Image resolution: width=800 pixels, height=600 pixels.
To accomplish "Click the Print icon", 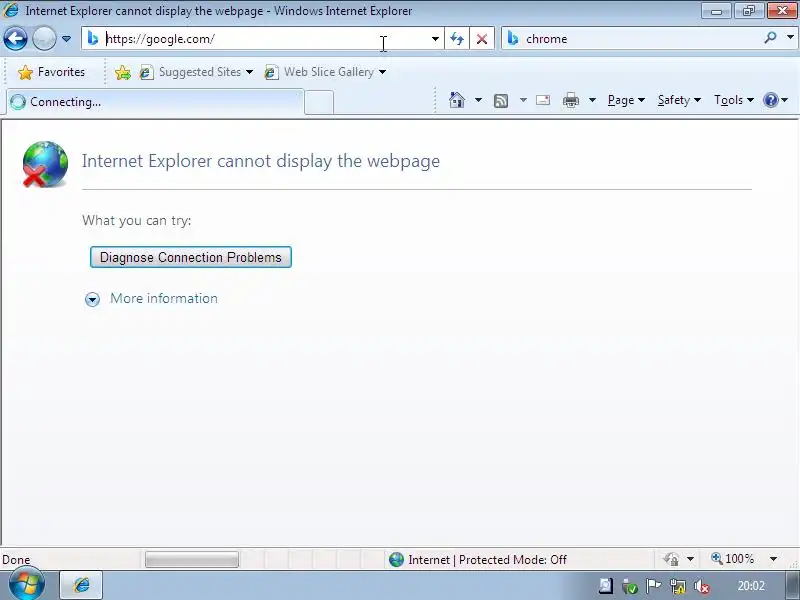I will click(x=570, y=100).
